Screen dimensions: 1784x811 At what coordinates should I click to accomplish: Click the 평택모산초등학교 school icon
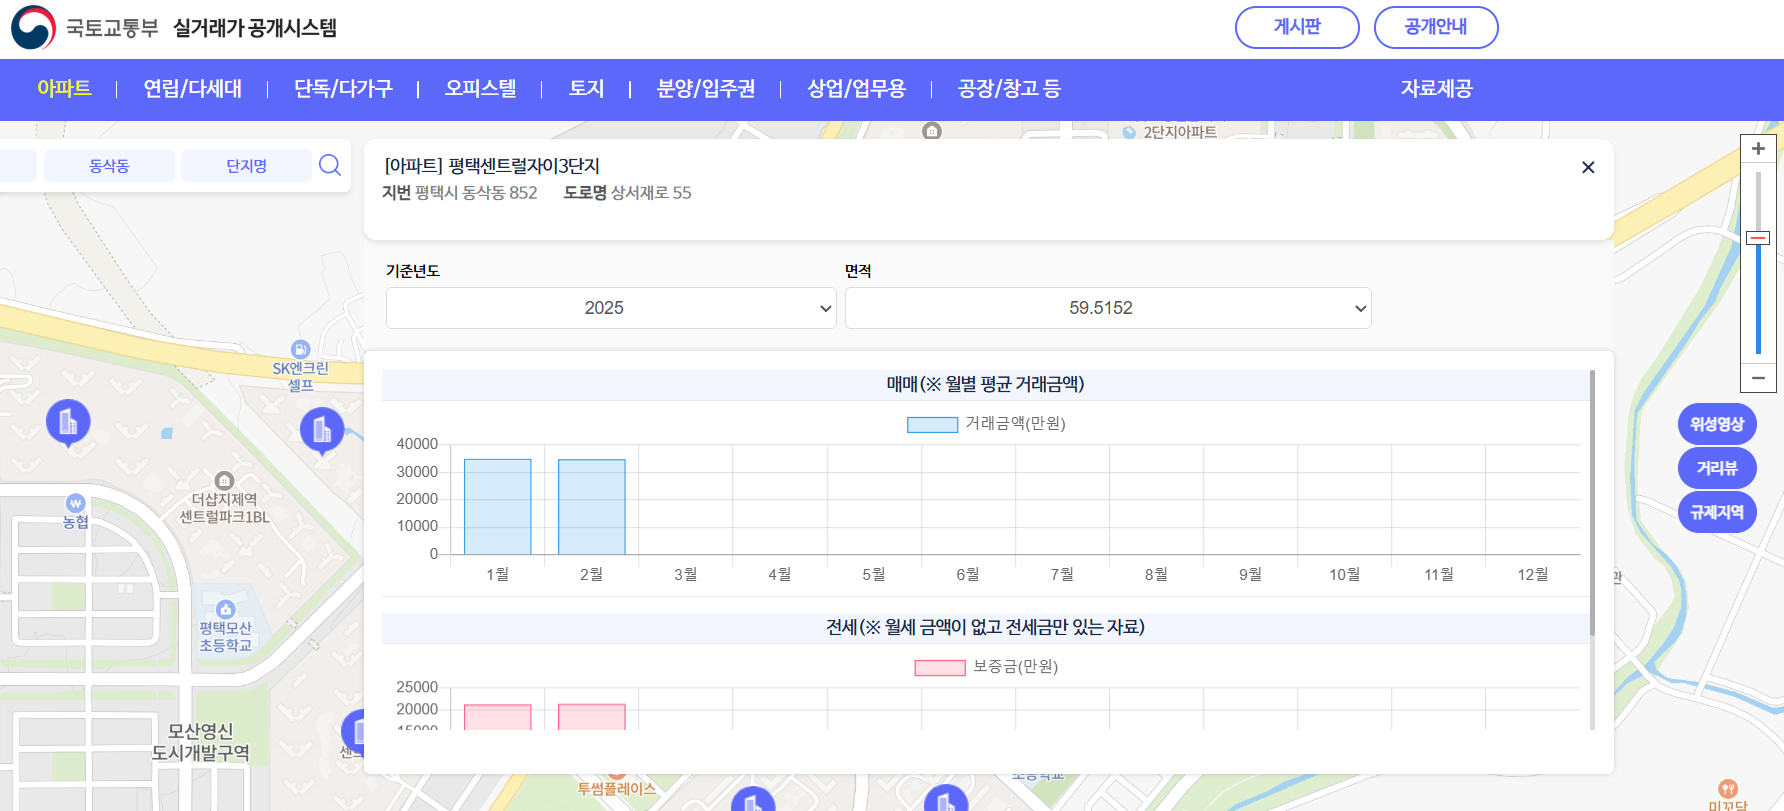[x=226, y=609]
